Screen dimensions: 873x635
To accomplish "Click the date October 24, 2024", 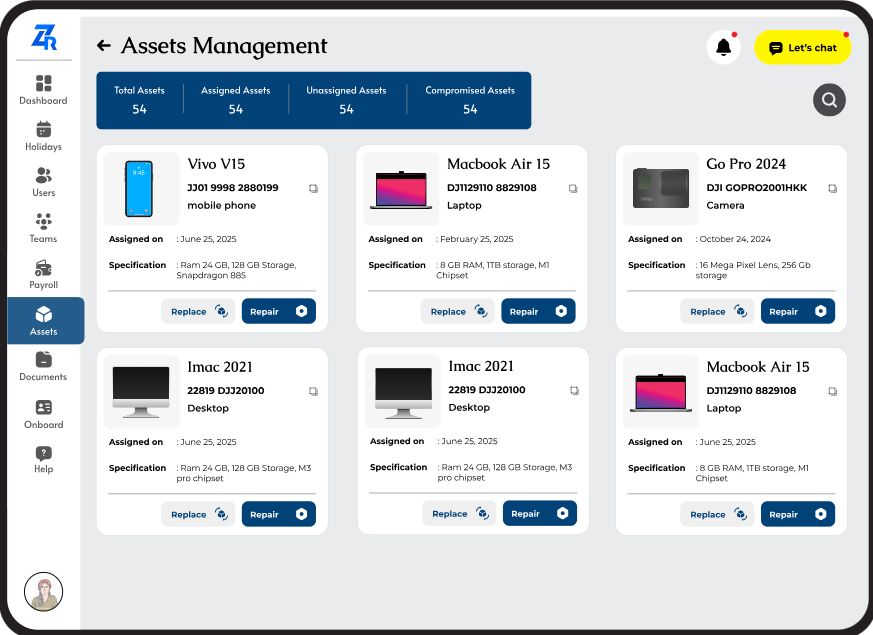I will [x=735, y=239].
